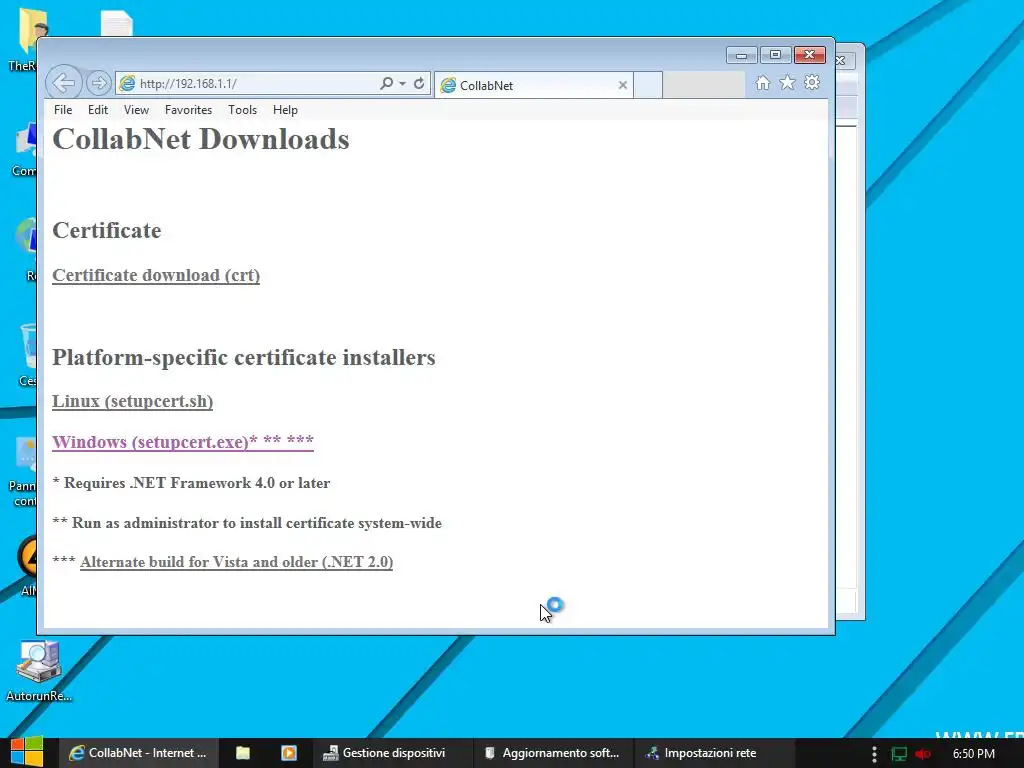The image size is (1024, 768).
Task: Open the Favorites menu
Action: 188,110
